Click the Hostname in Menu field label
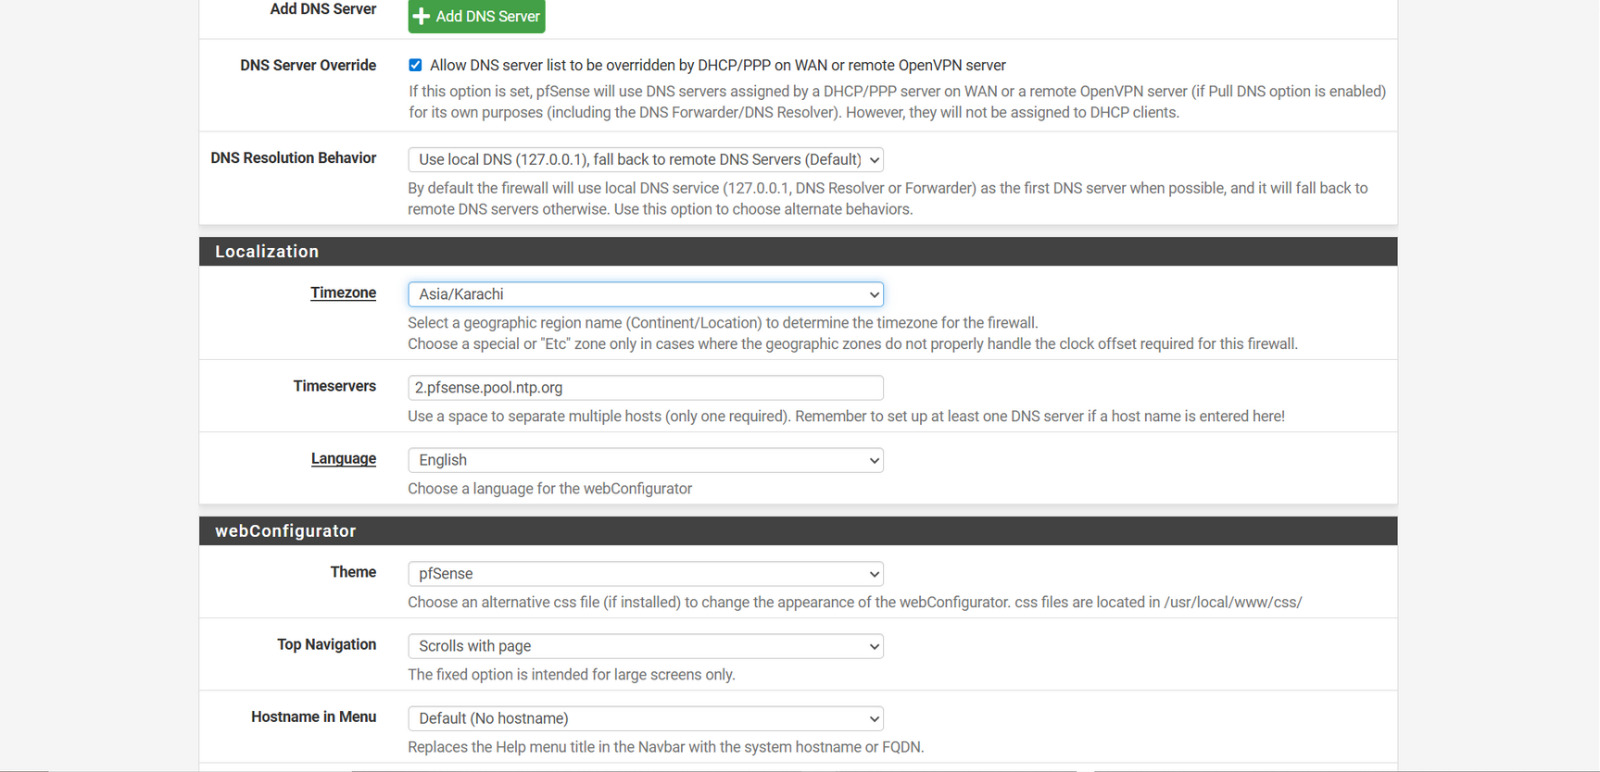The width and height of the screenshot is (1600, 772). [x=313, y=717]
